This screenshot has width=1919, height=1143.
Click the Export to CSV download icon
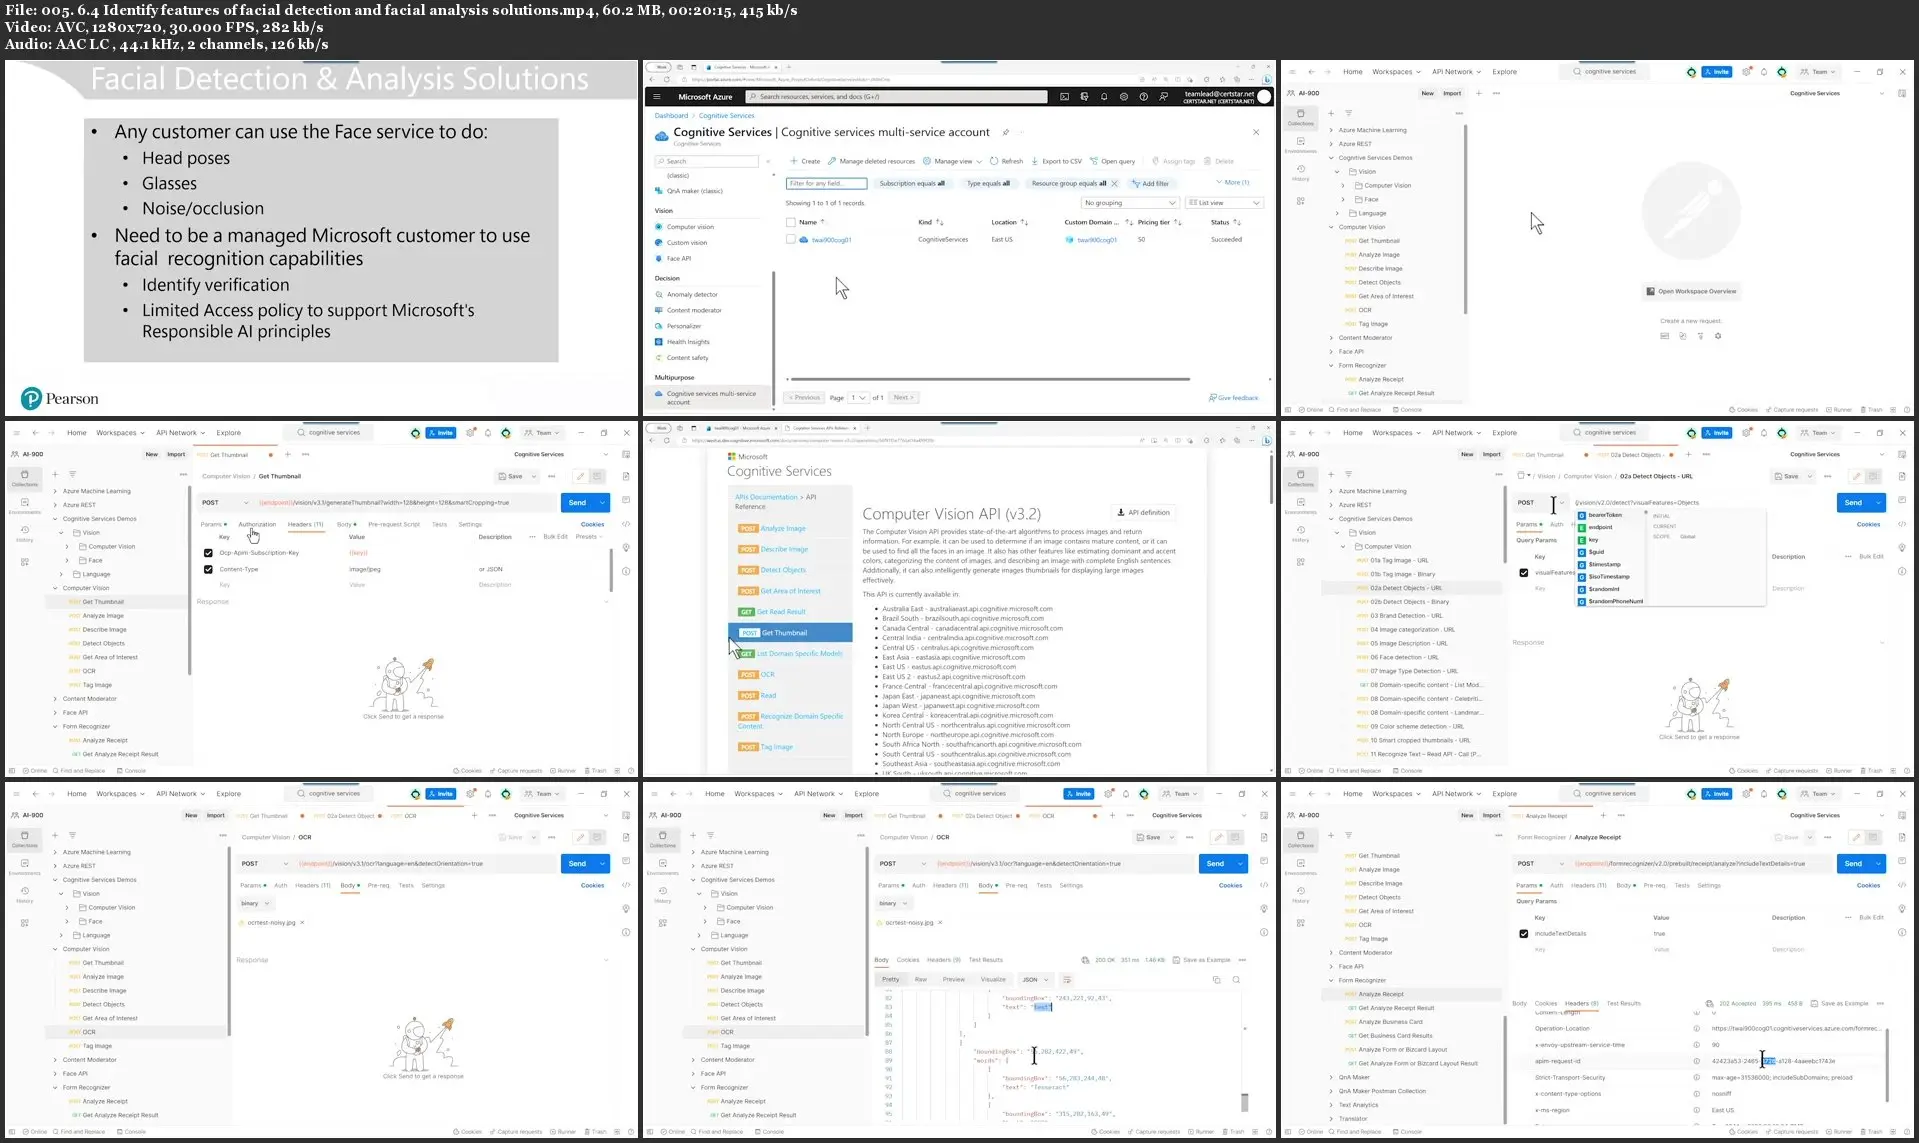coord(1035,161)
